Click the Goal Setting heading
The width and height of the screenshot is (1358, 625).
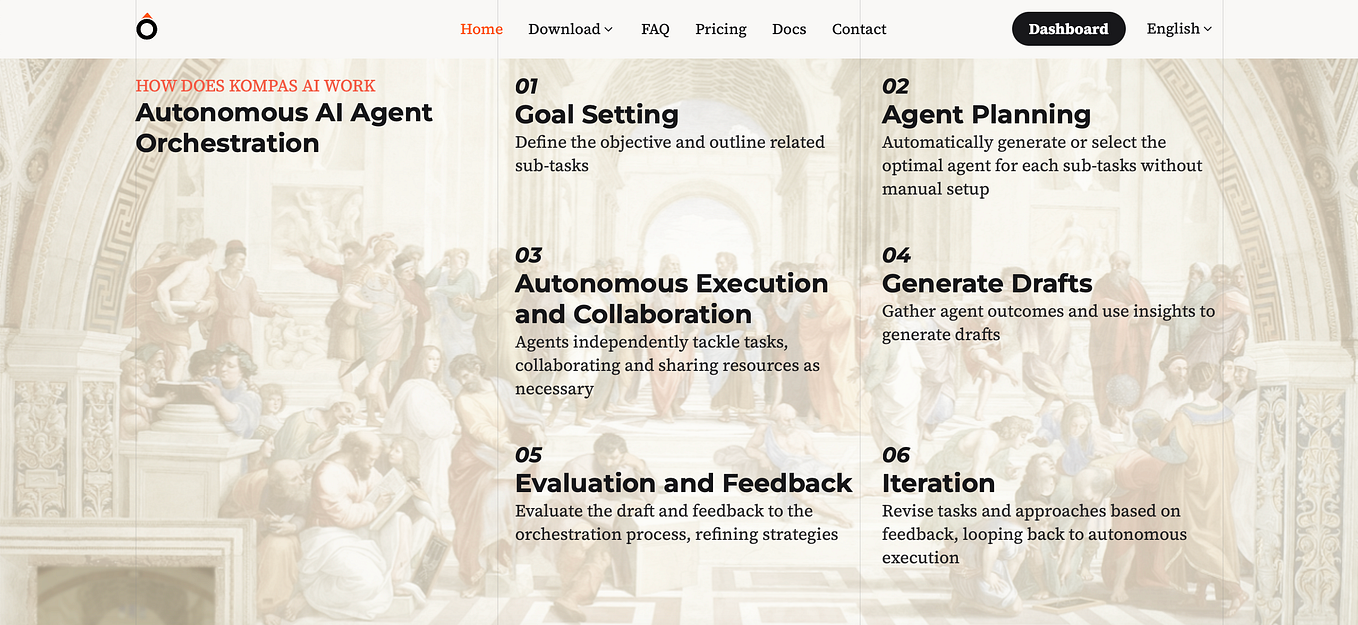coord(597,114)
